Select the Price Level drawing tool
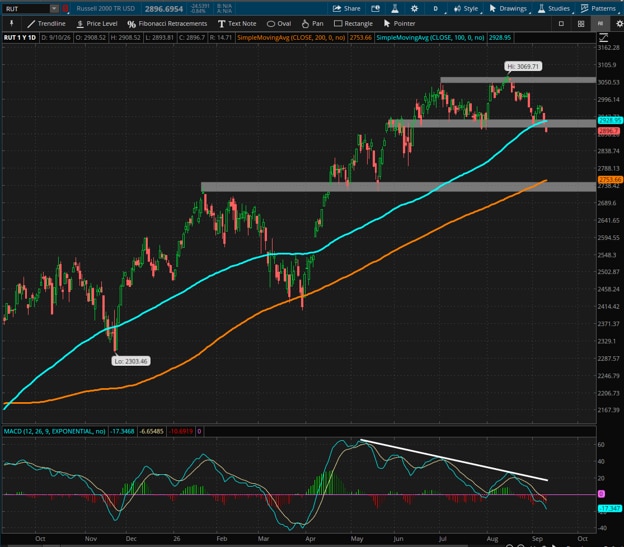 [97, 23]
